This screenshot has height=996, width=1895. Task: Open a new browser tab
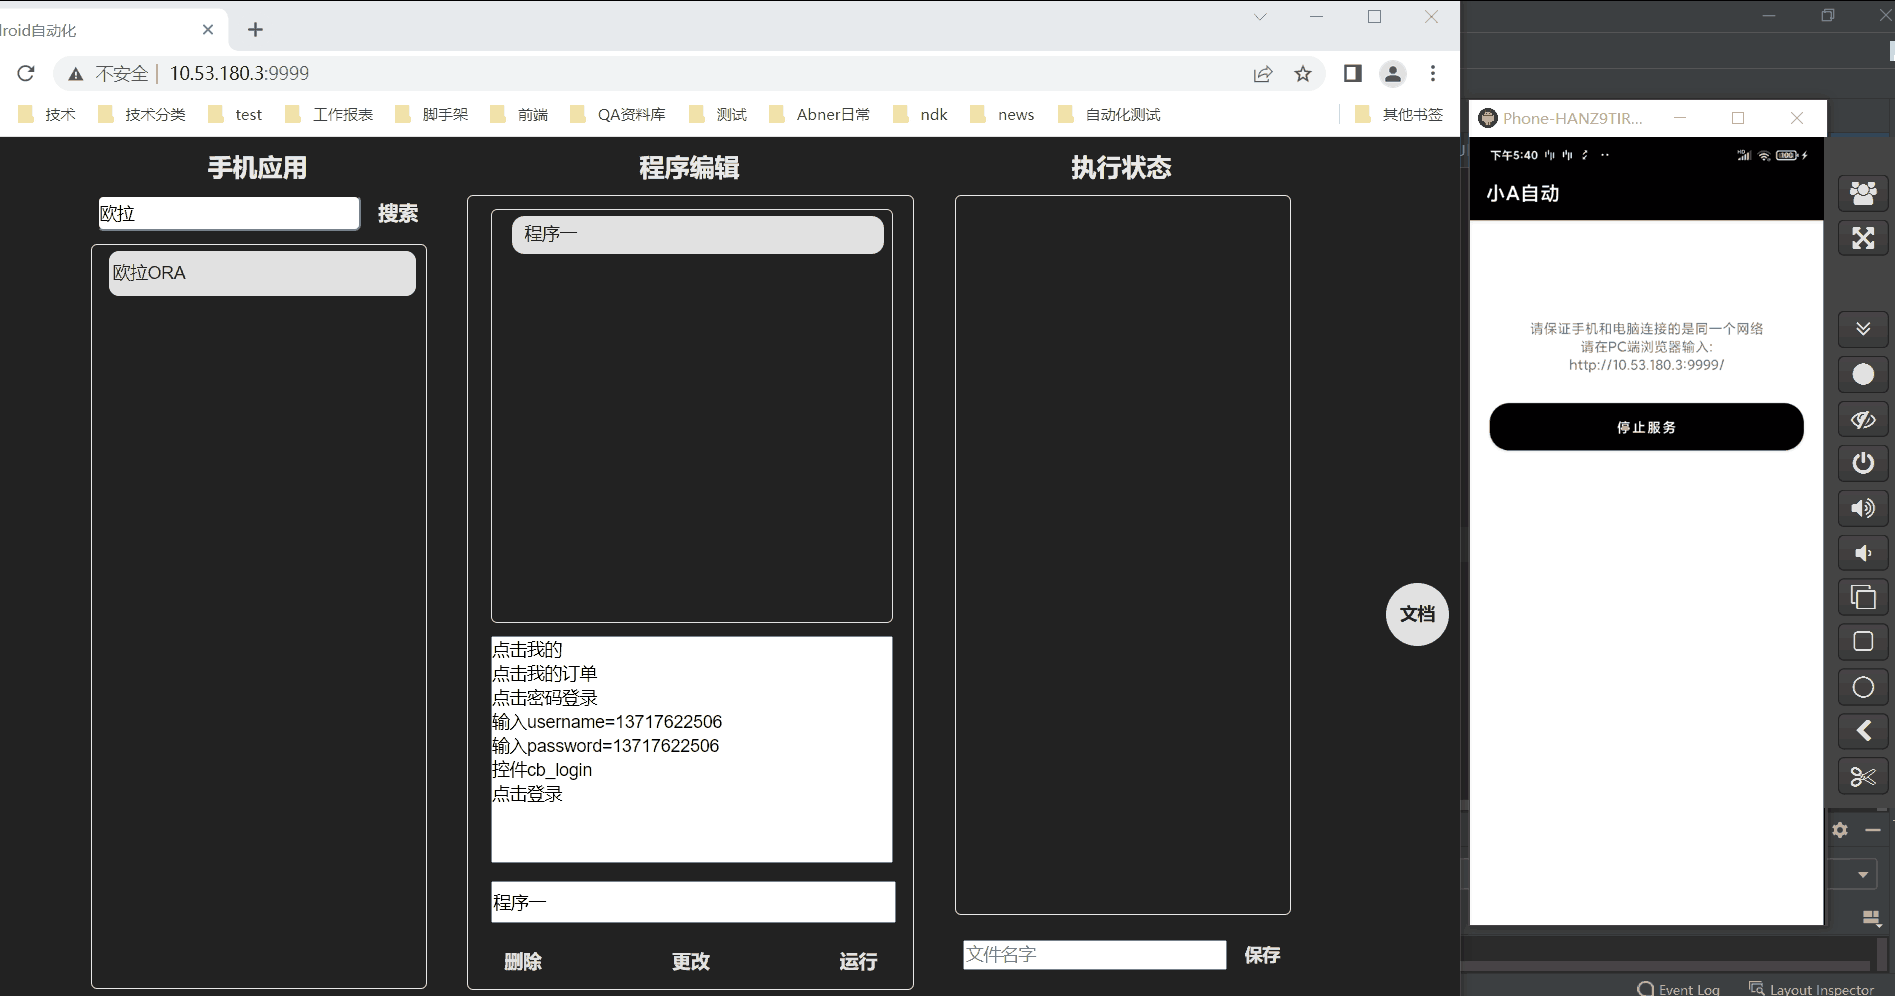255,30
